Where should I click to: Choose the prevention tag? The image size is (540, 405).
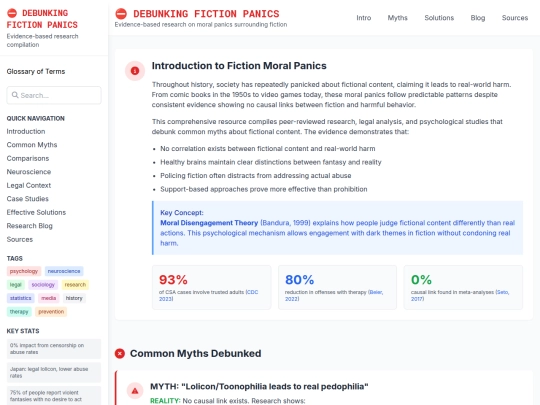pos(51,312)
